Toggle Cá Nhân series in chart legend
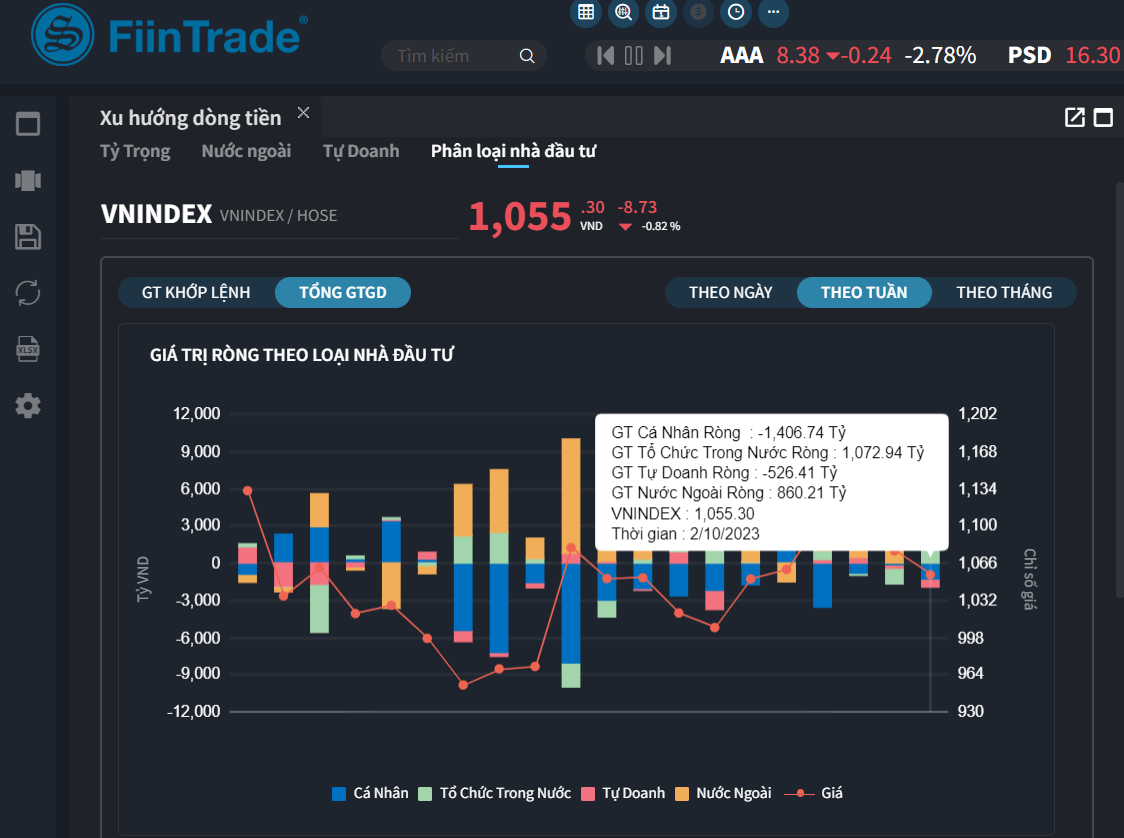This screenshot has height=838, width=1124. pos(371,793)
